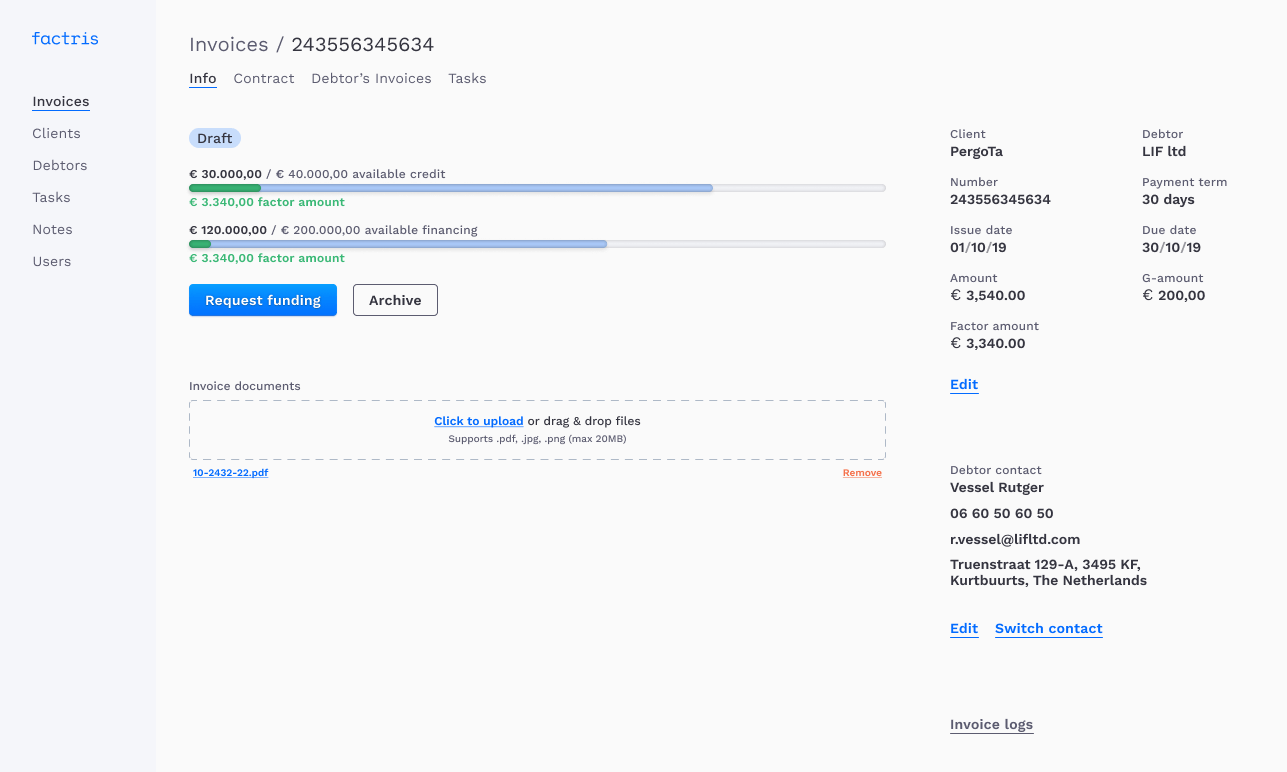Click the Factris logo
This screenshot has width=1287, height=772.
(64, 38)
